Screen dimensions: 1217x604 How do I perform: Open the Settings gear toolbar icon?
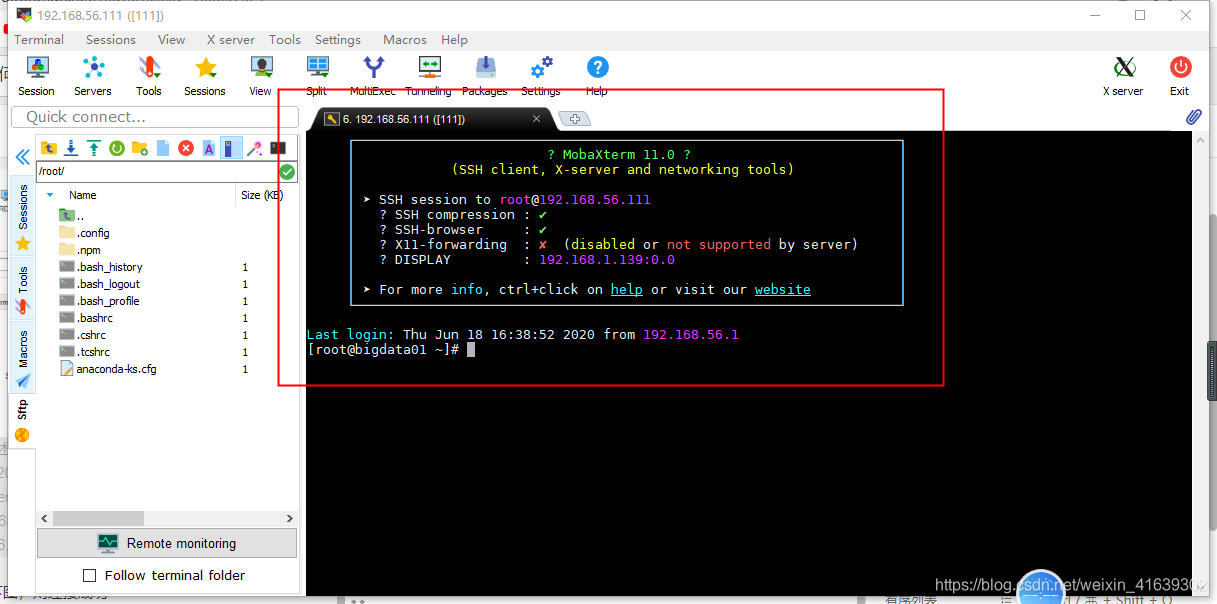click(541, 76)
